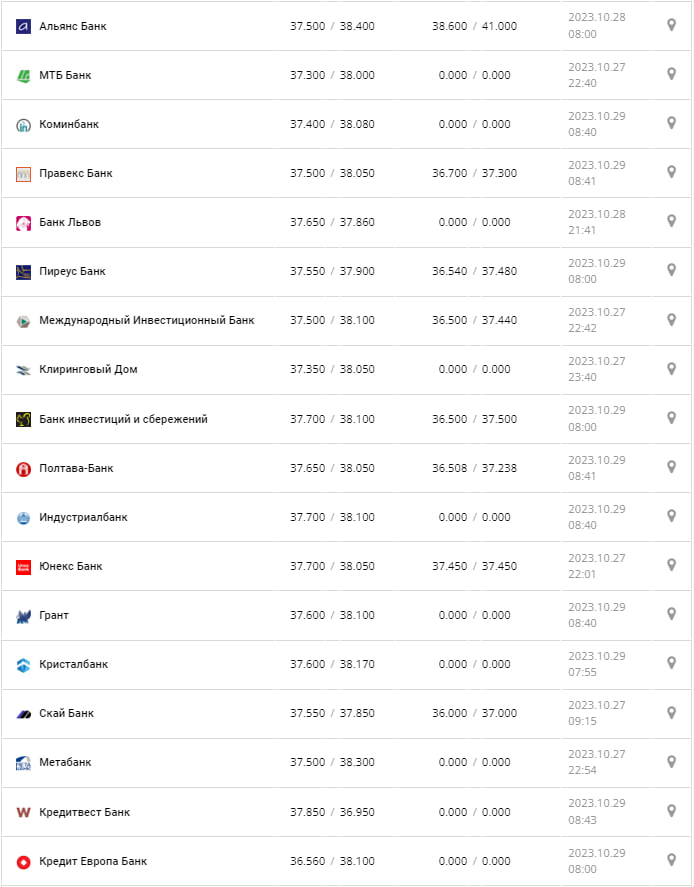Click the Правекс Банк logo icon
This screenshot has width=694, height=887.
click(x=24, y=174)
